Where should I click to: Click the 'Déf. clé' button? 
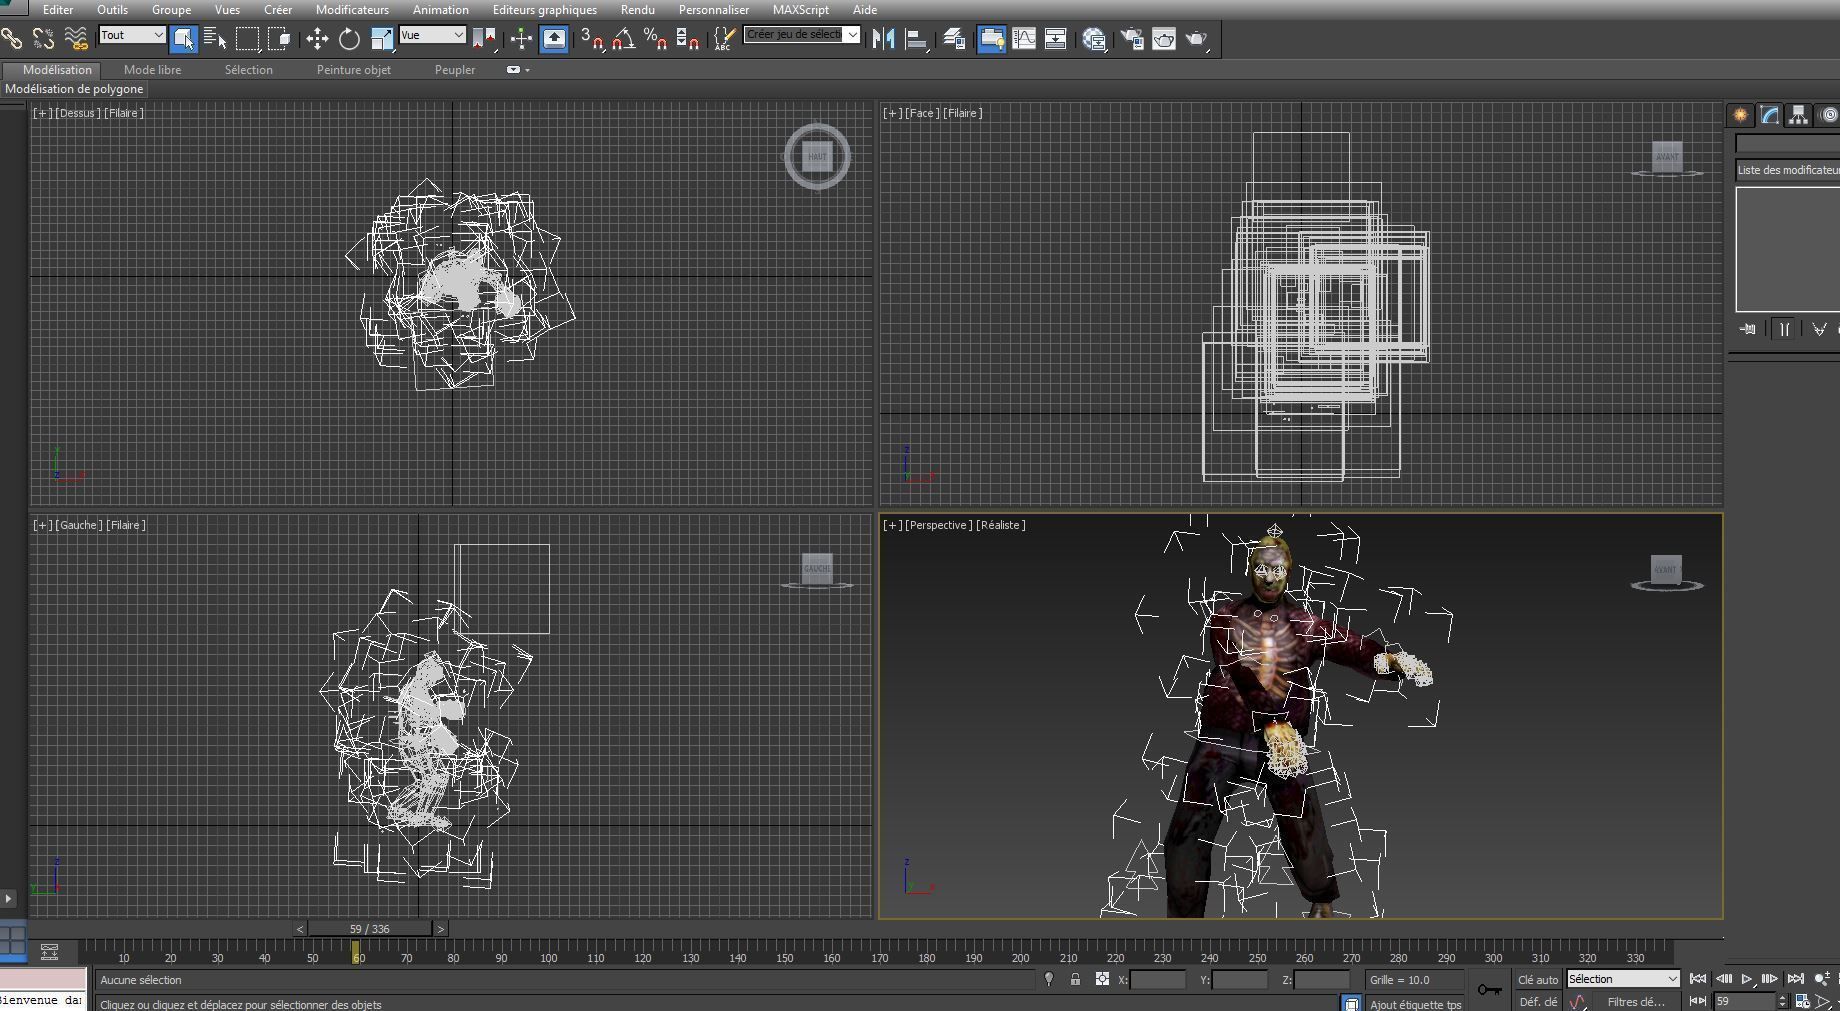[x=1537, y=1001]
